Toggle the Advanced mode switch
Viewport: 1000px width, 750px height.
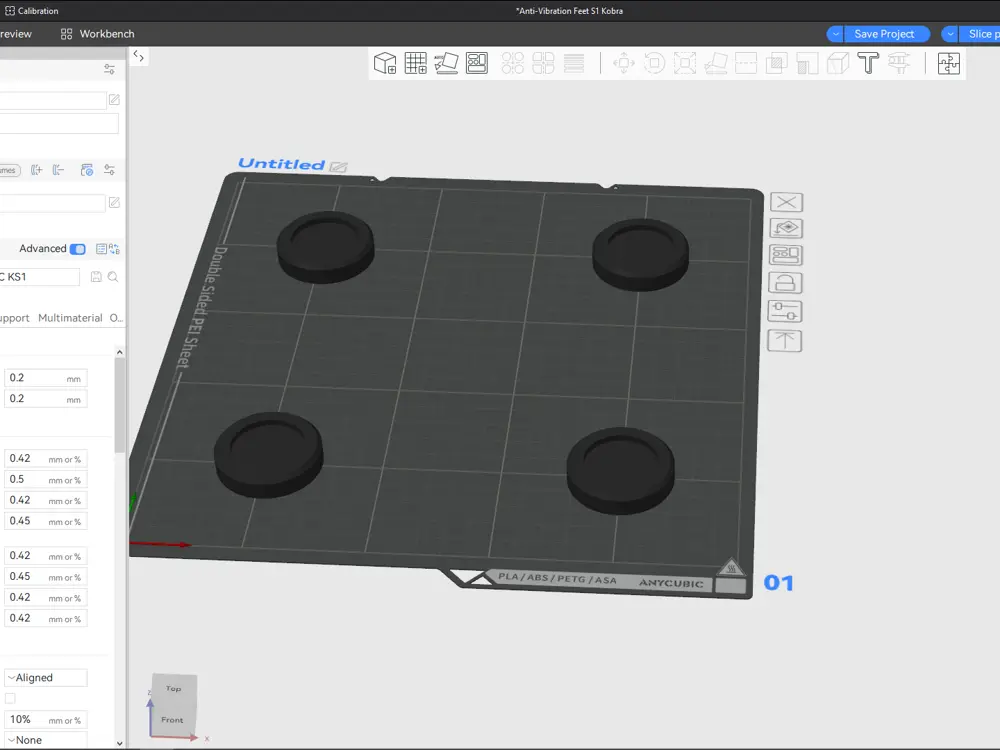point(78,249)
